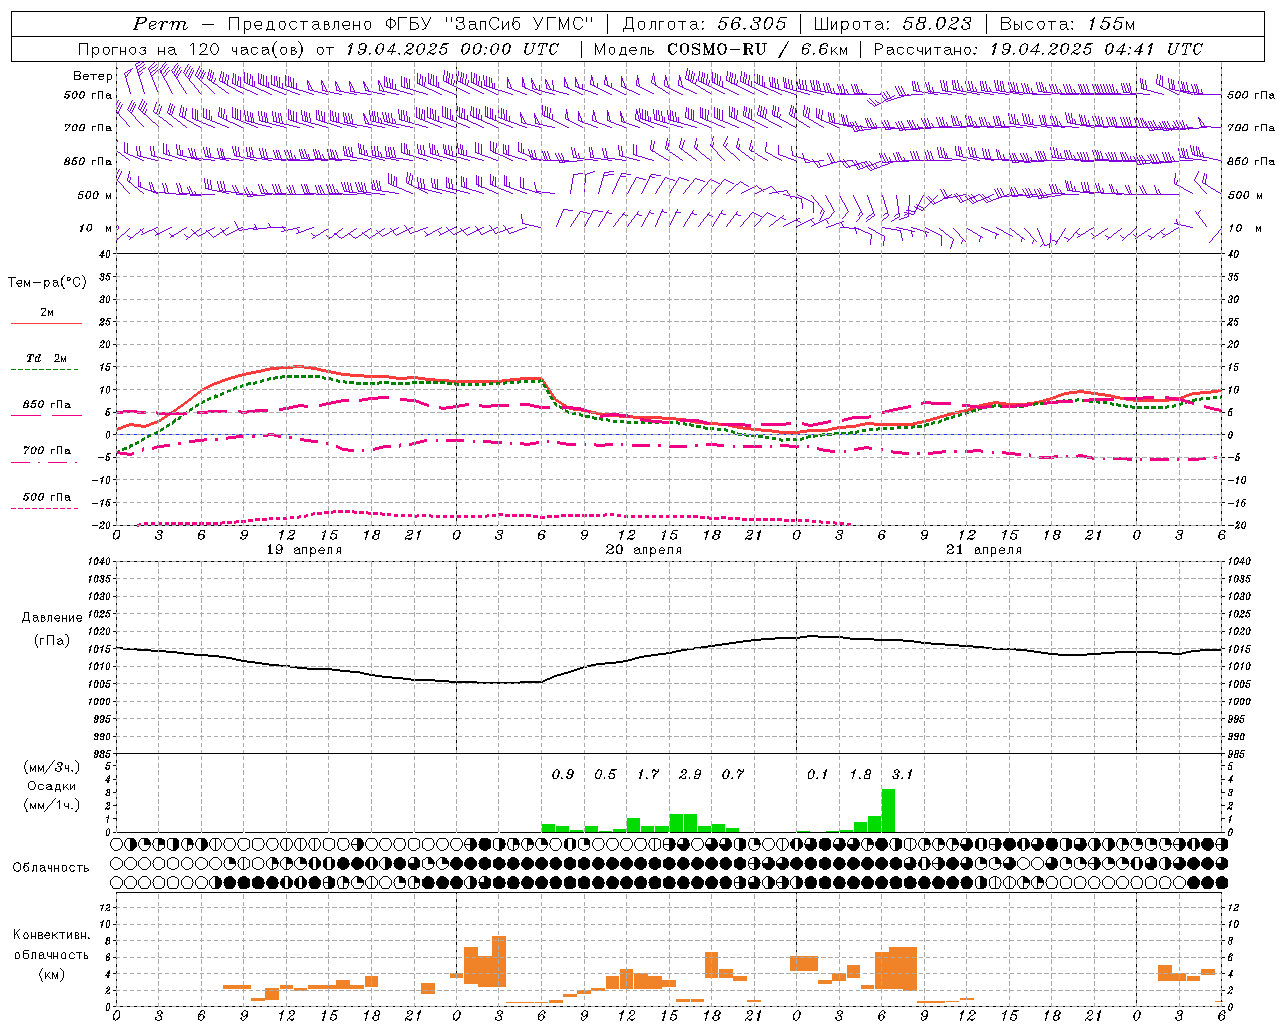Click red line sample under "2м" legend
1280x1024 pixels.
[46, 324]
